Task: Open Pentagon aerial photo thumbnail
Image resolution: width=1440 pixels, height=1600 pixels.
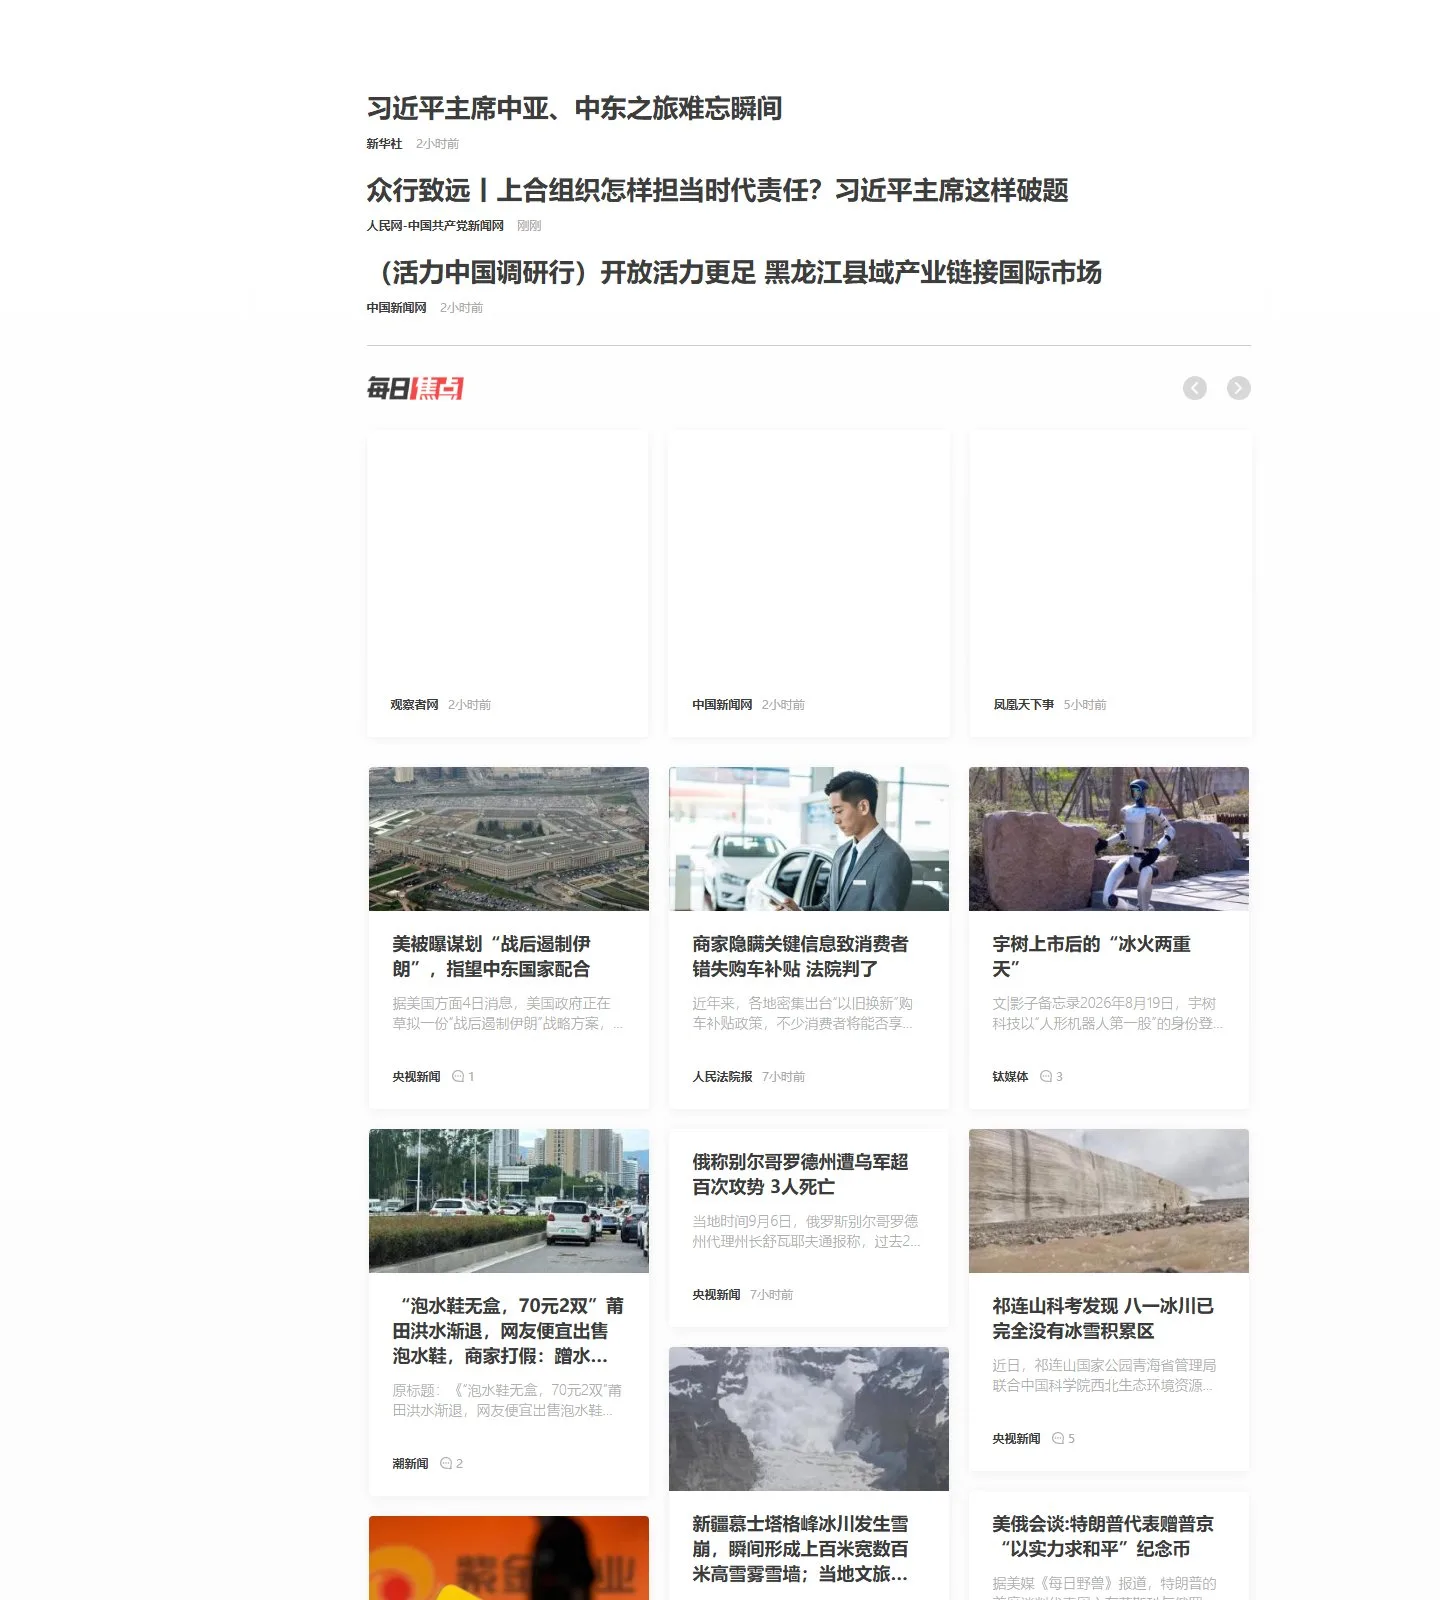Action: click(x=509, y=839)
